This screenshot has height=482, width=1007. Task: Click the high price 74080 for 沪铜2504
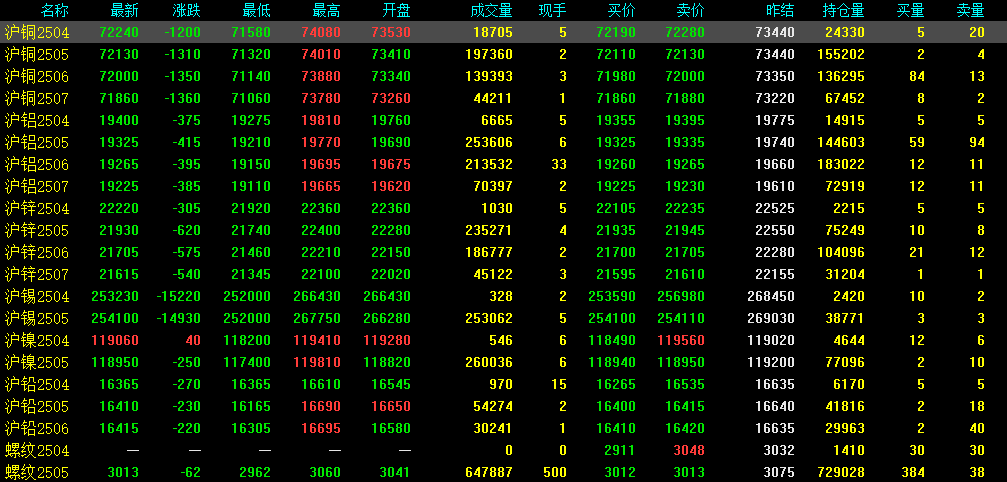321,33
